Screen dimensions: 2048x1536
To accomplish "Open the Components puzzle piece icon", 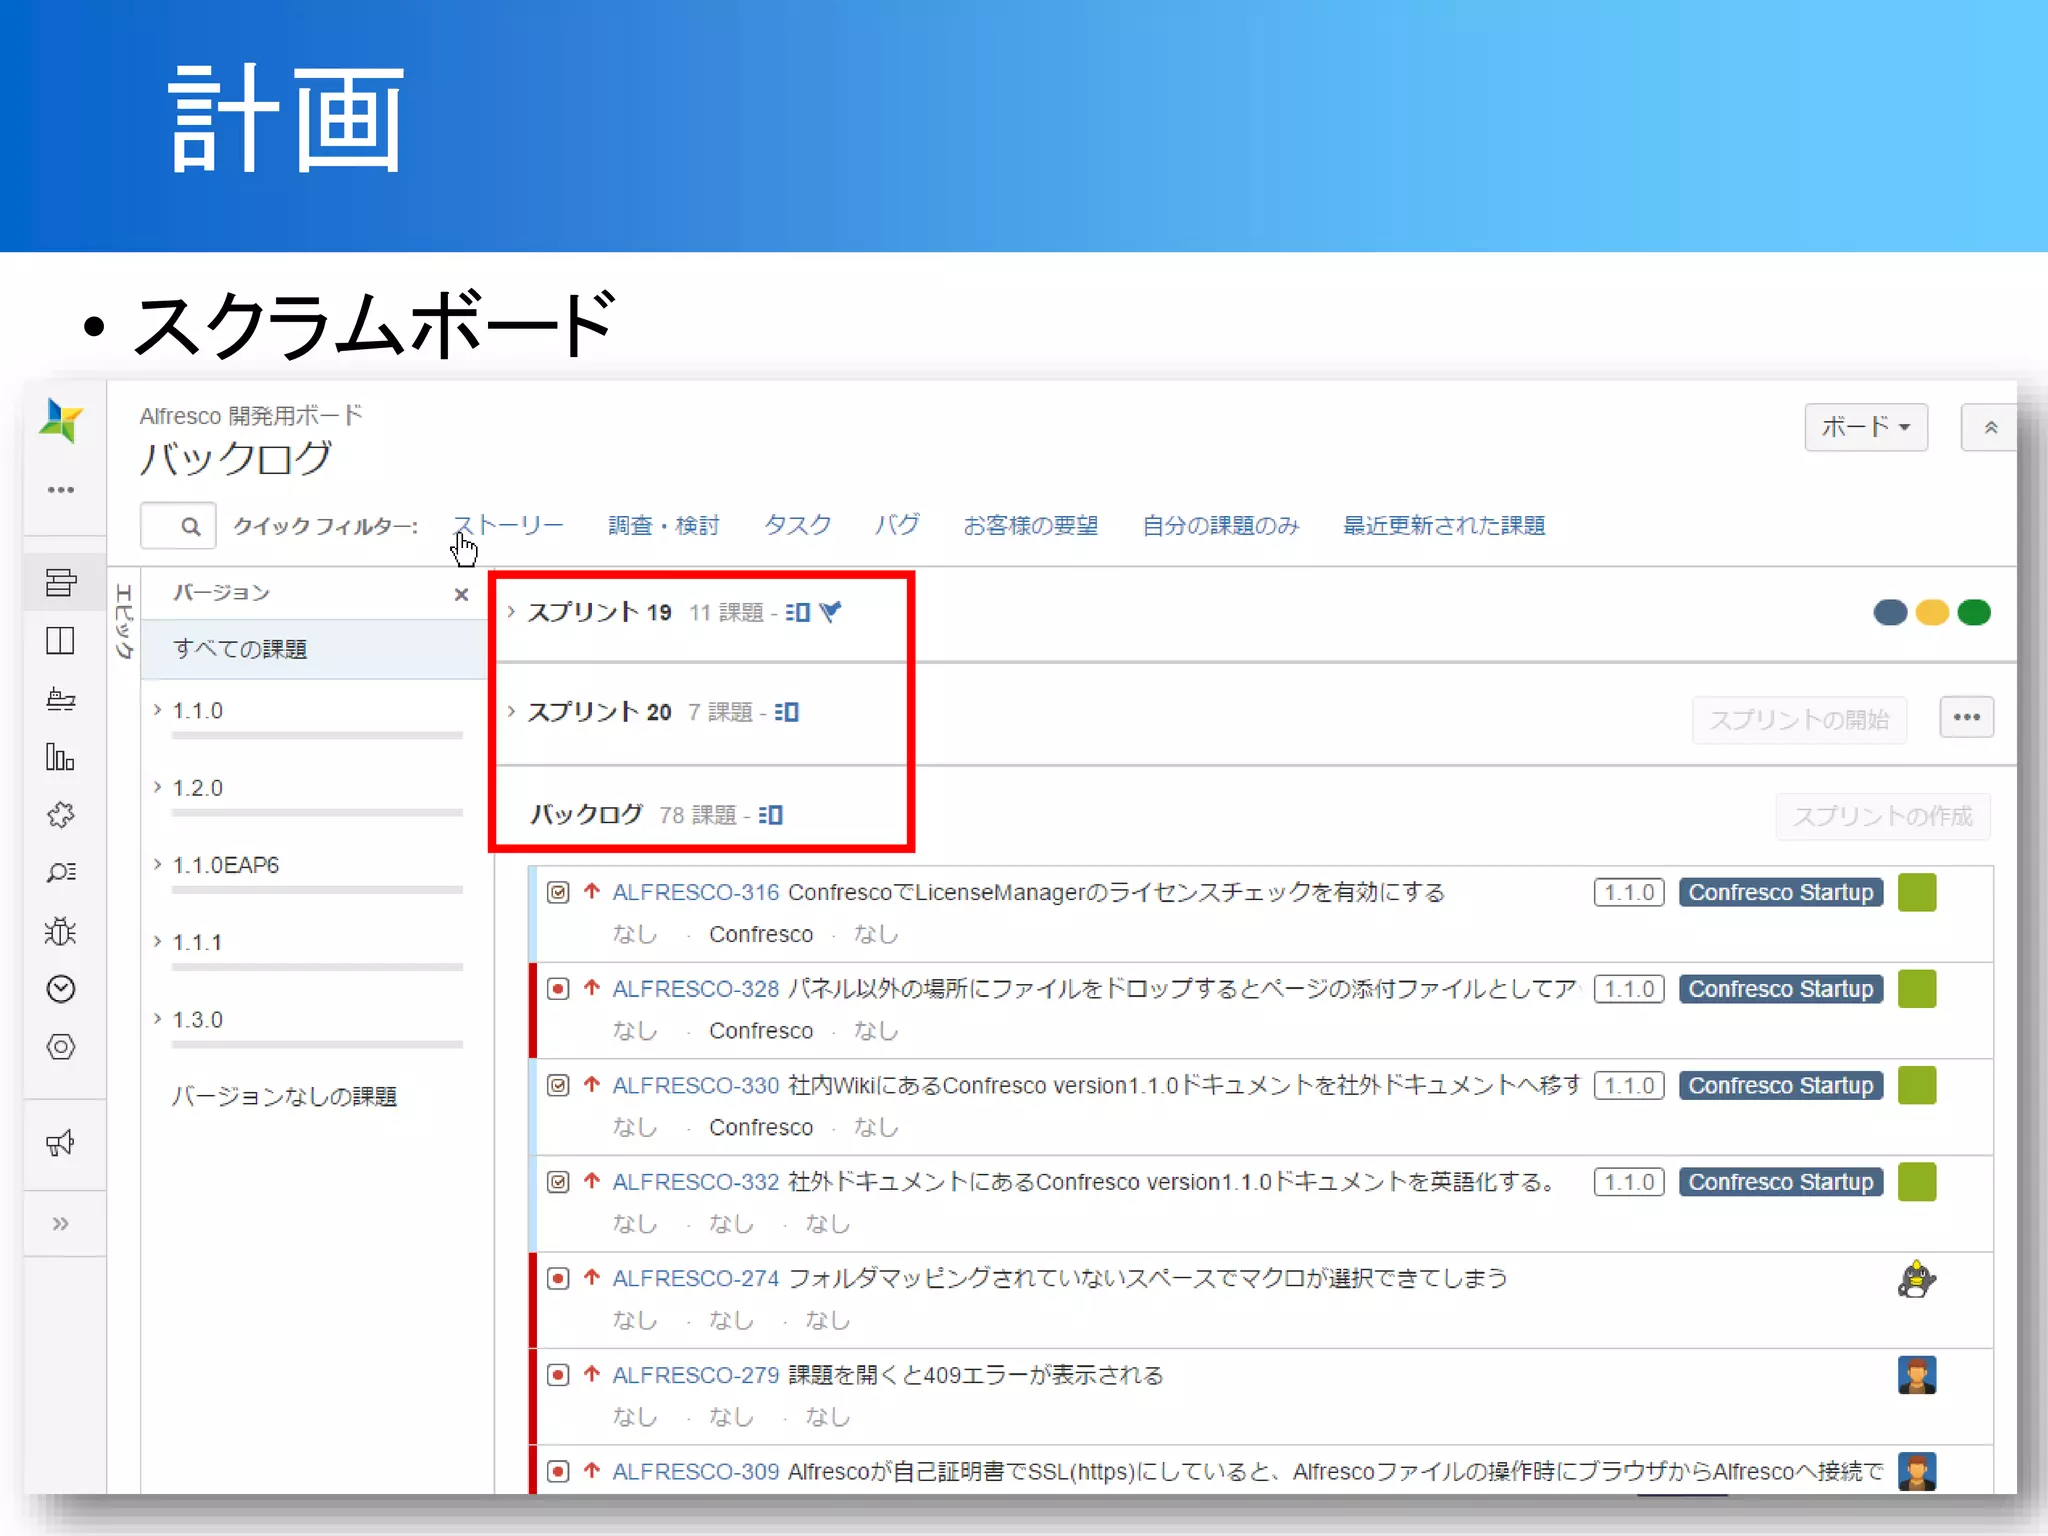I will tap(61, 815).
